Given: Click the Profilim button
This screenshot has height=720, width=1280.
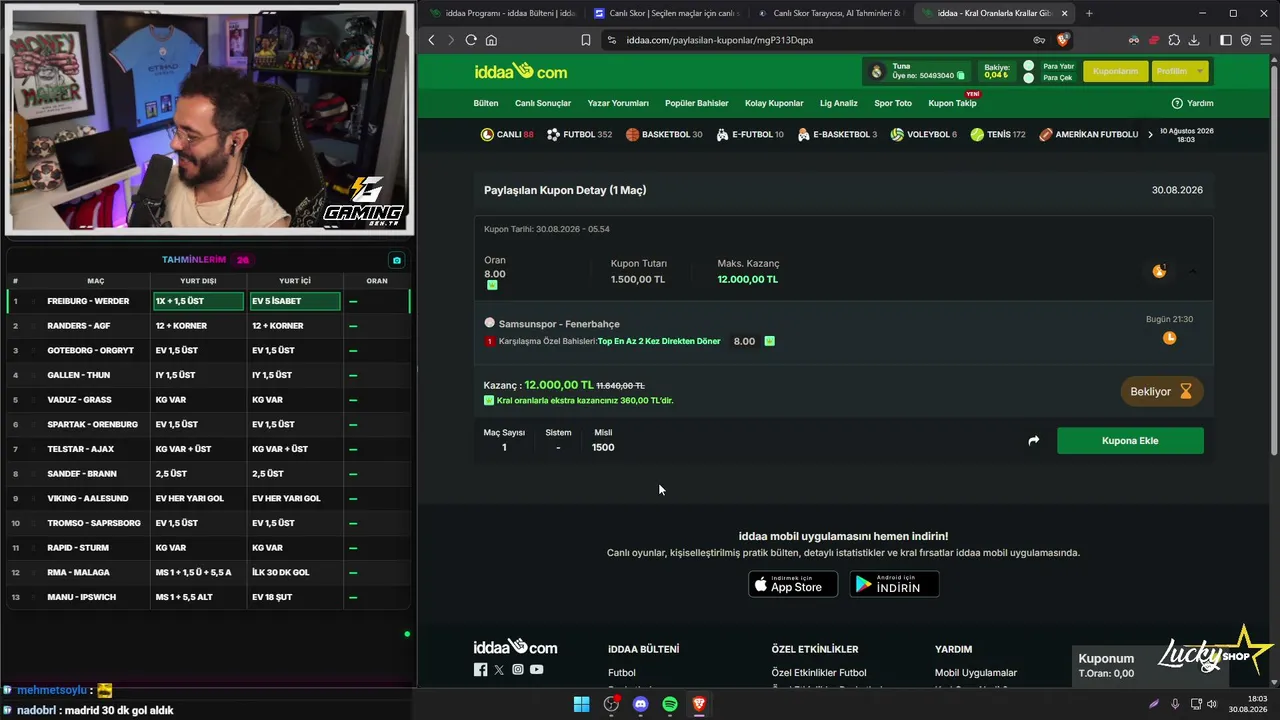Looking at the screenshot, I should coord(1180,71).
